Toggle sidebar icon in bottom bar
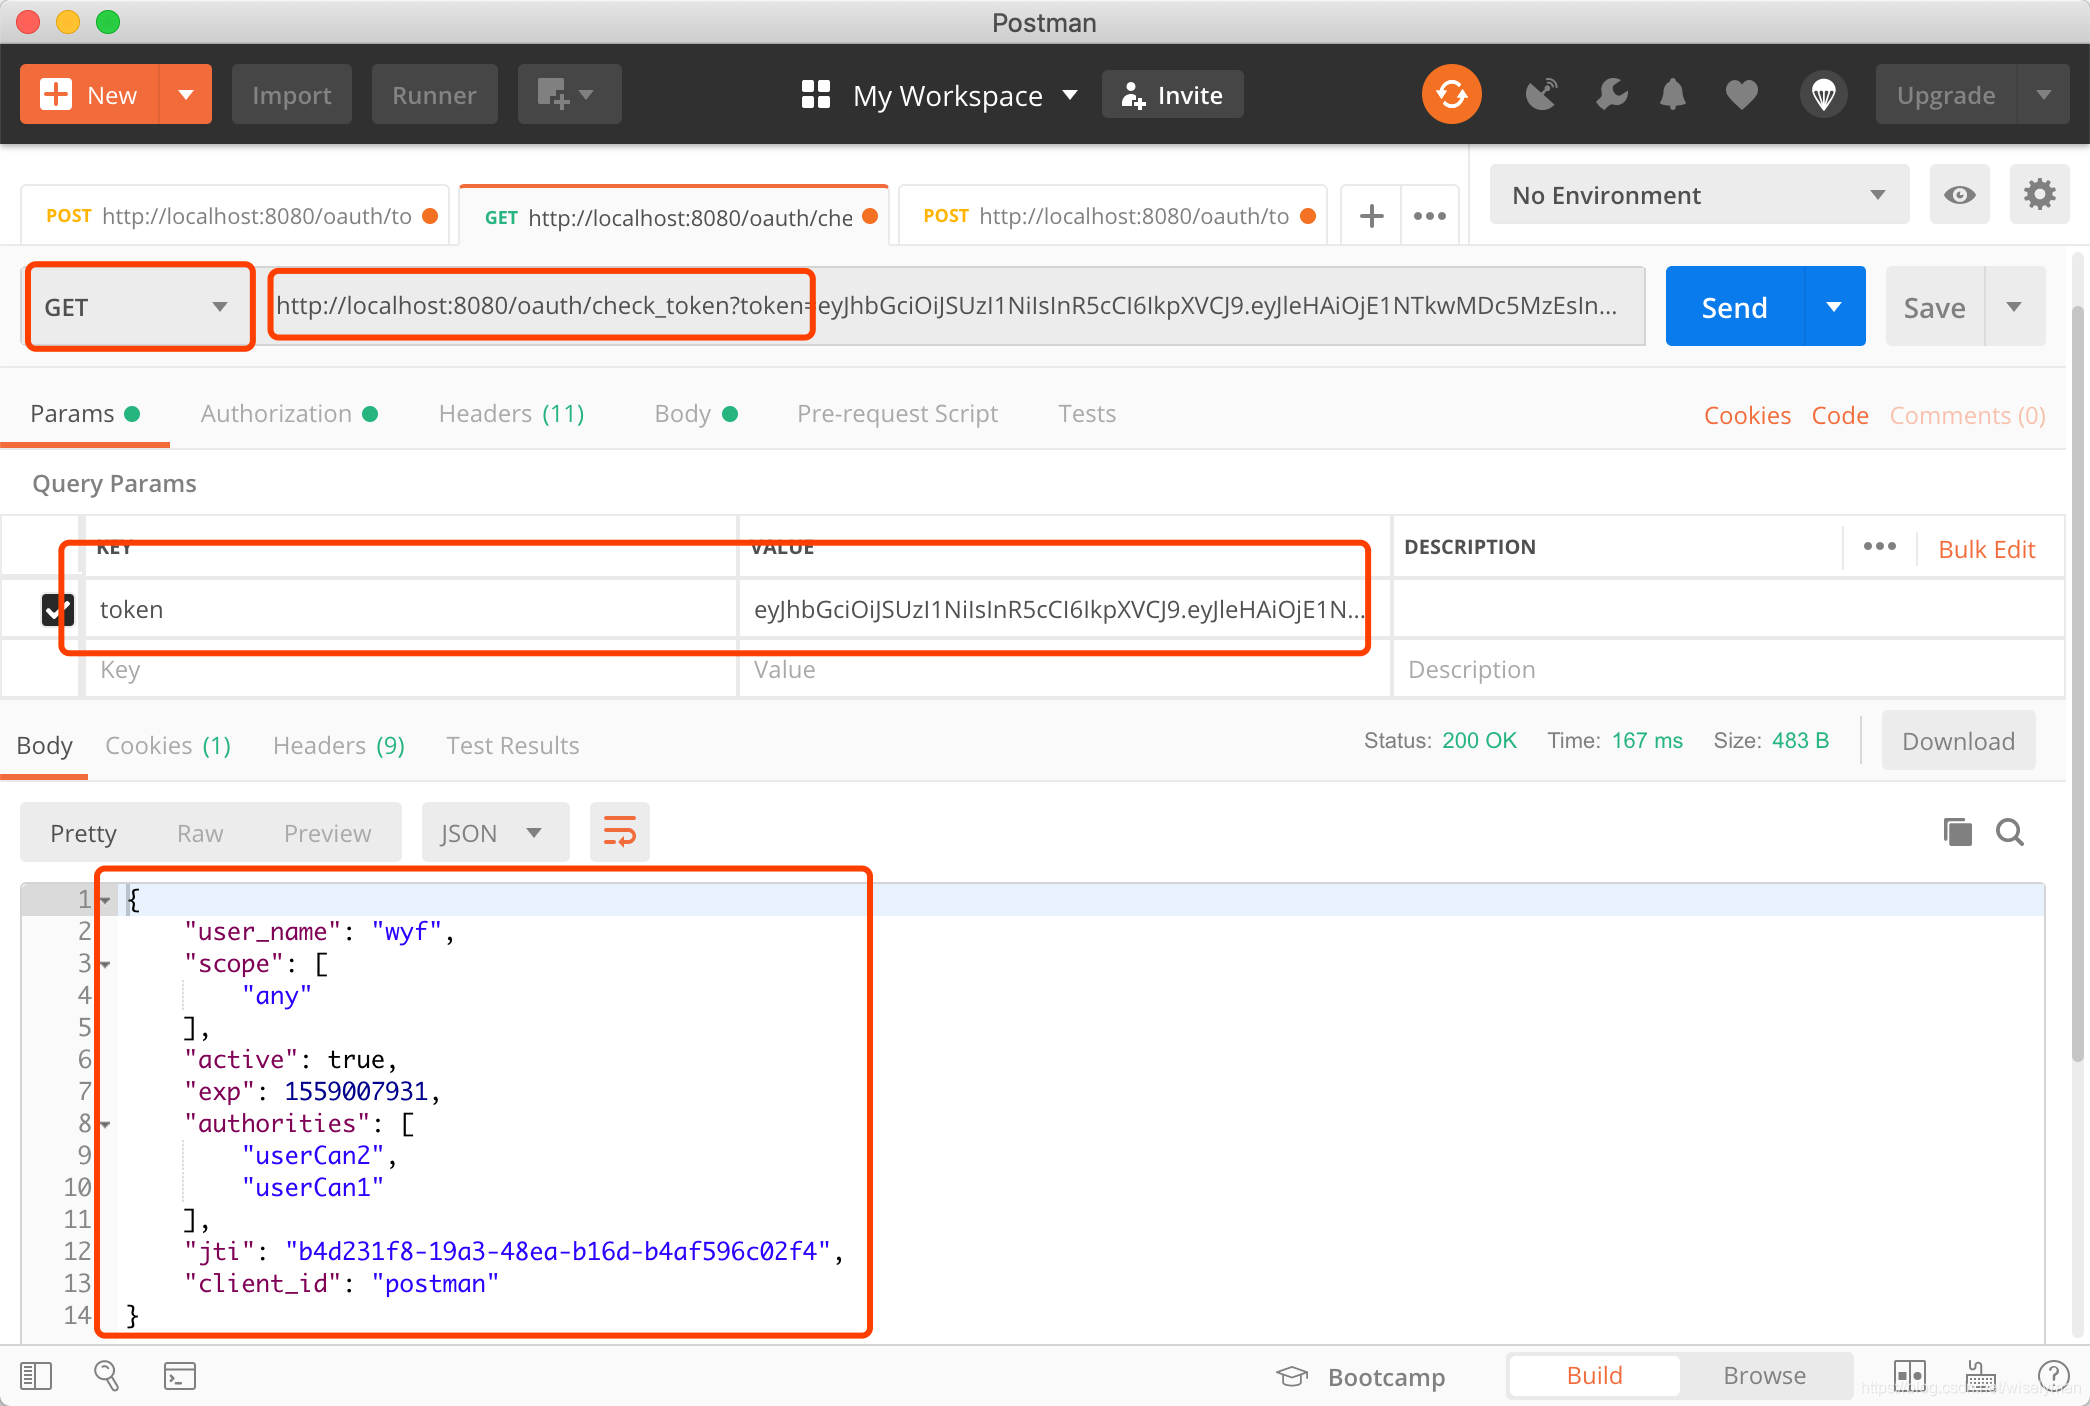 36,1376
